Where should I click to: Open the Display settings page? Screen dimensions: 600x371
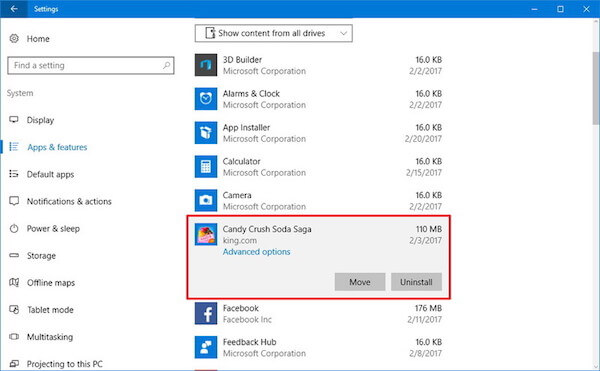(x=40, y=120)
